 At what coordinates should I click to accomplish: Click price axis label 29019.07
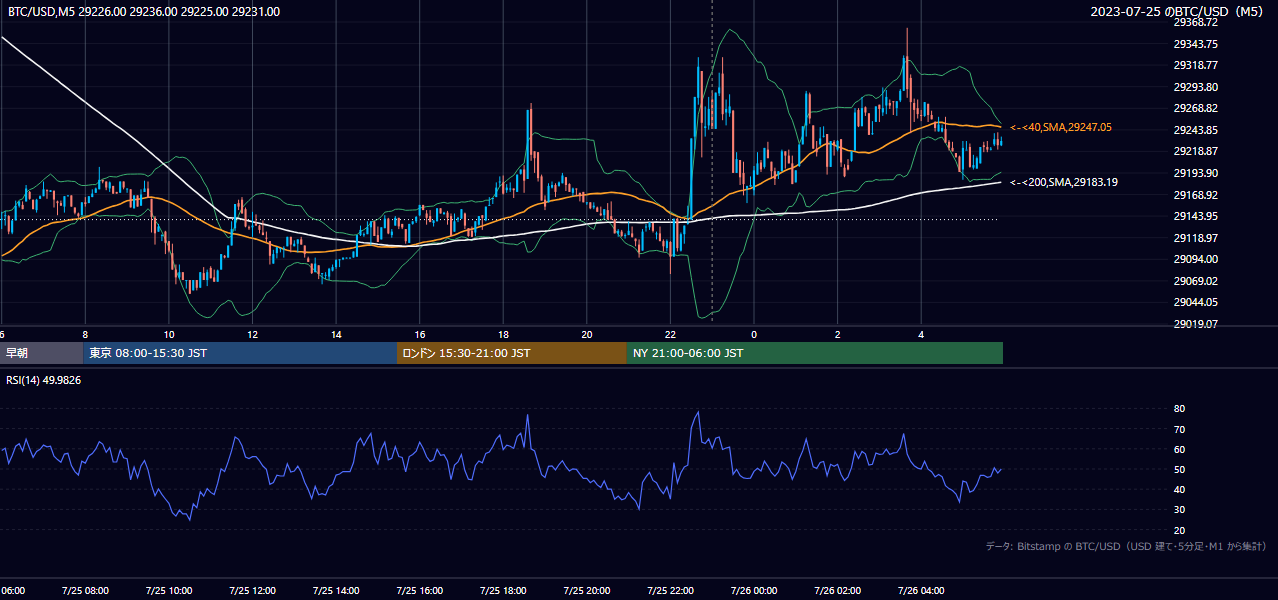(1196, 324)
